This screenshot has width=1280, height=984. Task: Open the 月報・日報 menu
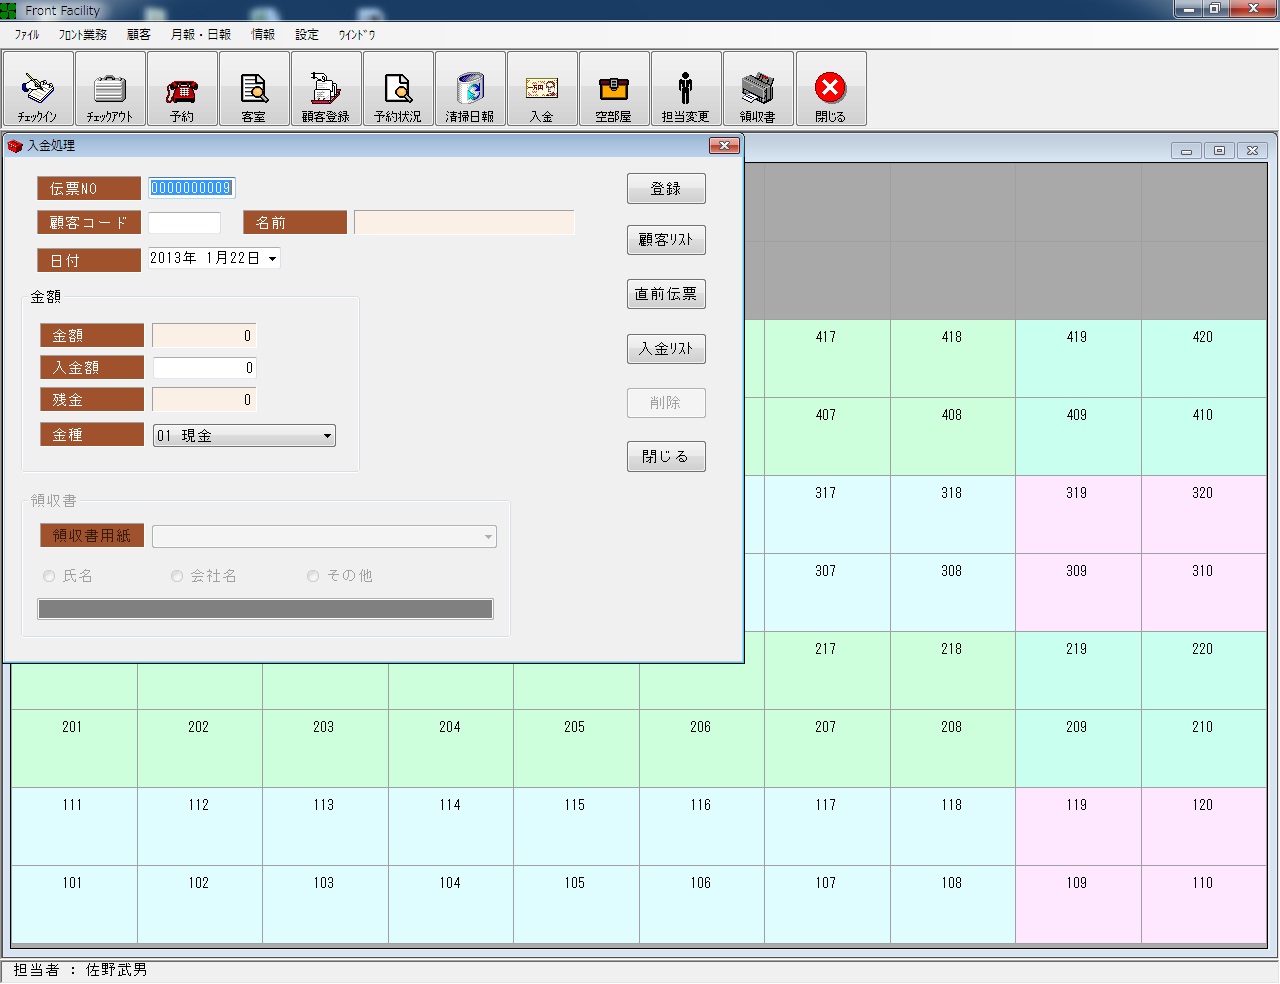point(200,35)
